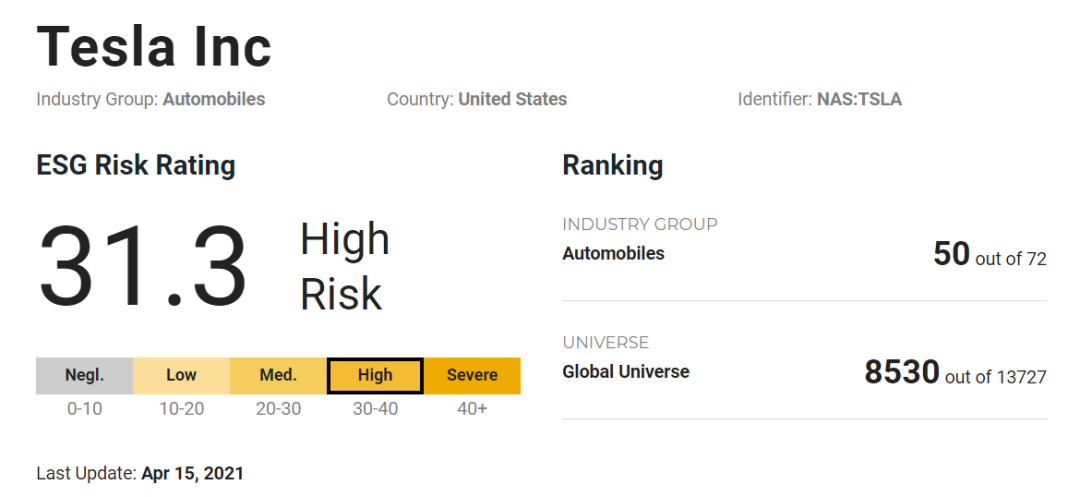Click the highlighted High risk swatch
Image resolution: width=1080 pixels, height=497 pixels.
[x=375, y=375]
